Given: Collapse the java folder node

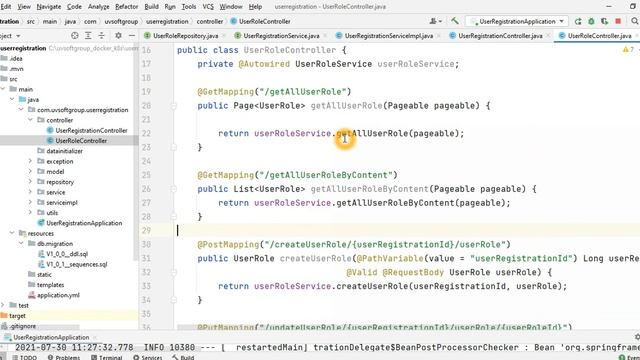Looking at the screenshot, I should pyautogui.click(x=12, y=99).
